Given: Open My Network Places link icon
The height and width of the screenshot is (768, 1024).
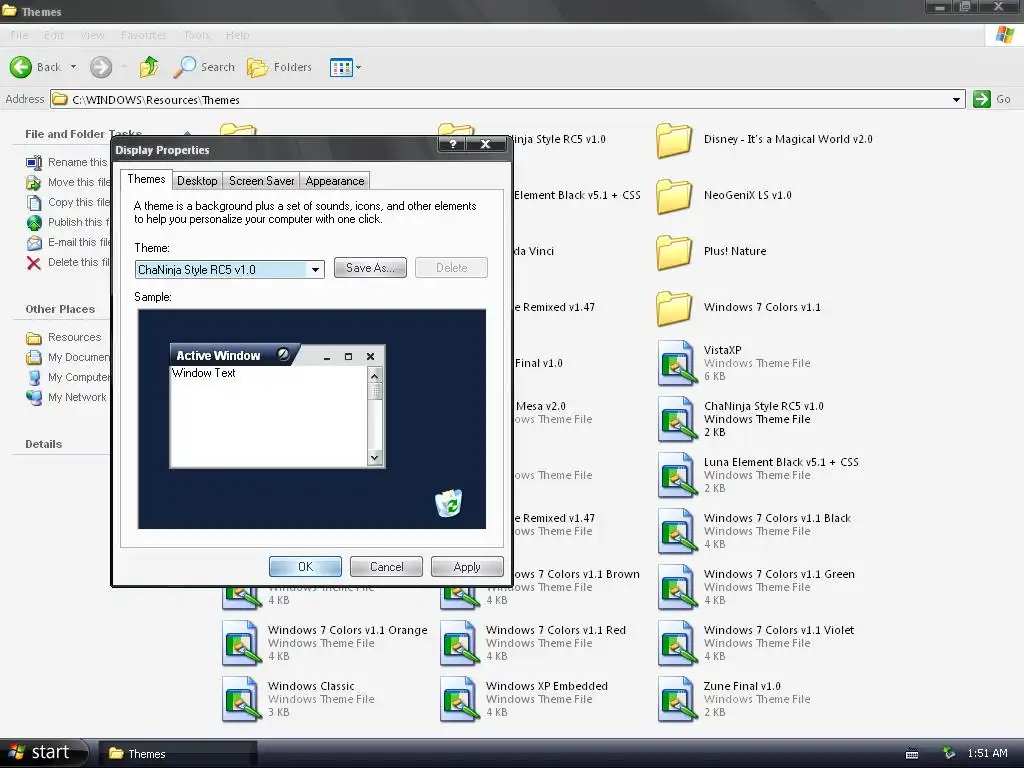Looking at the screenshot, I should pyautogui.click(x=34, y=397).
